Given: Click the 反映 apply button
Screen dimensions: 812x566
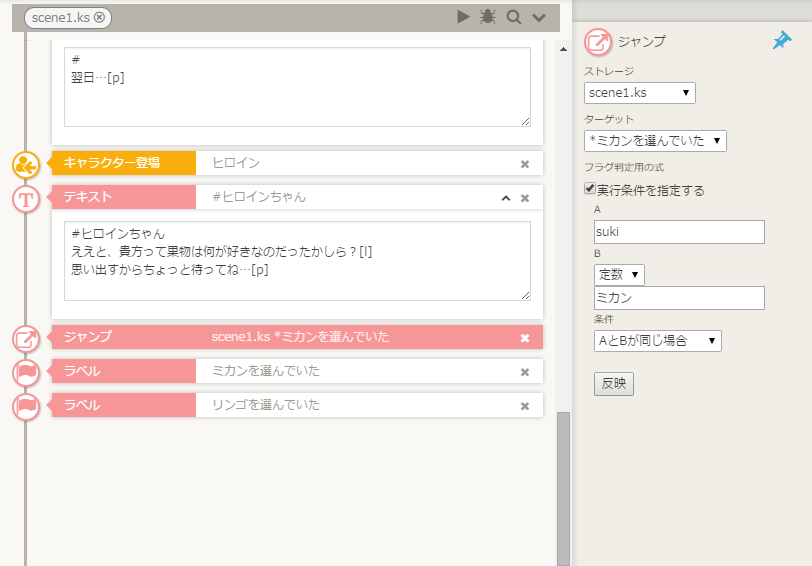Looking at the screenshot, I should [x=614, y=384].
